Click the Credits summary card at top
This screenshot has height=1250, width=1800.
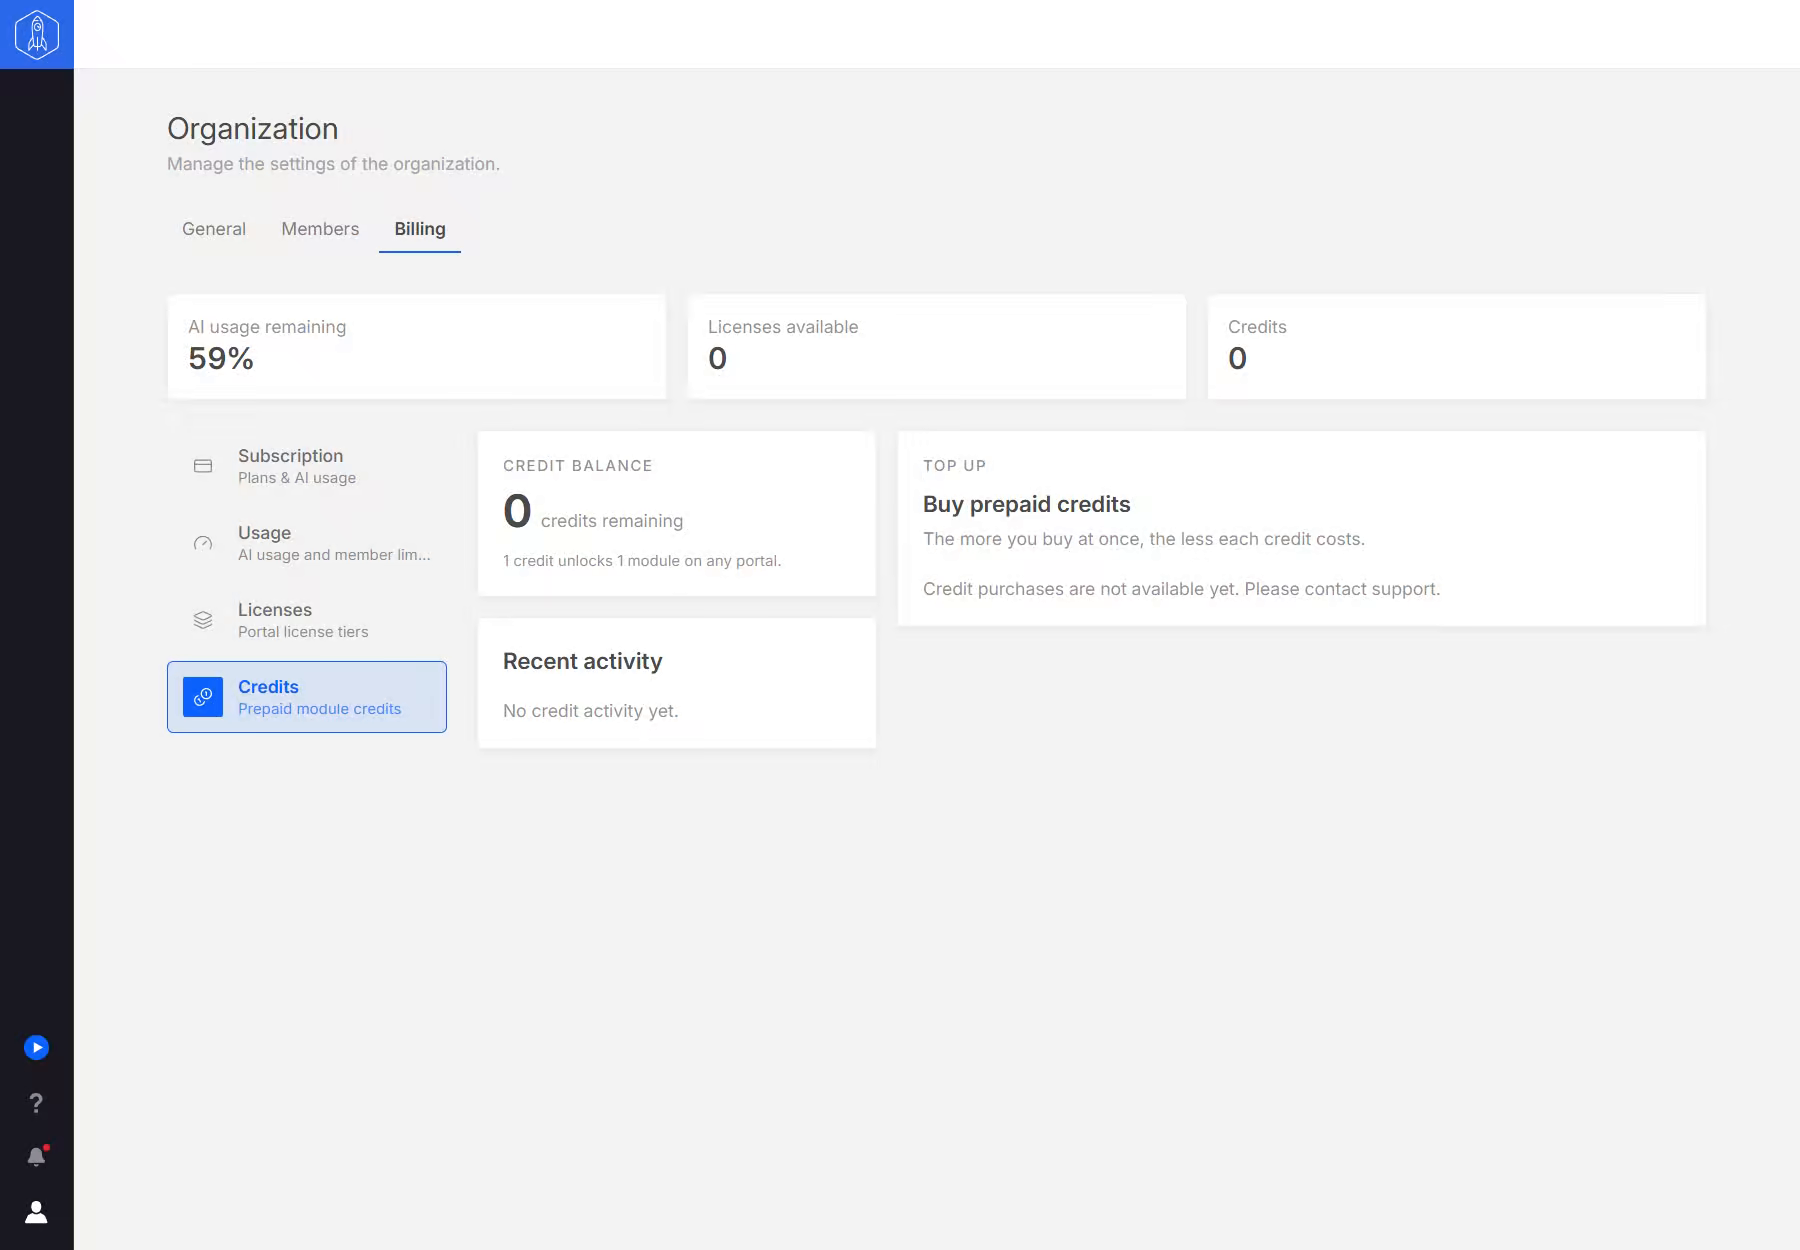click(x=1457, y=346)
